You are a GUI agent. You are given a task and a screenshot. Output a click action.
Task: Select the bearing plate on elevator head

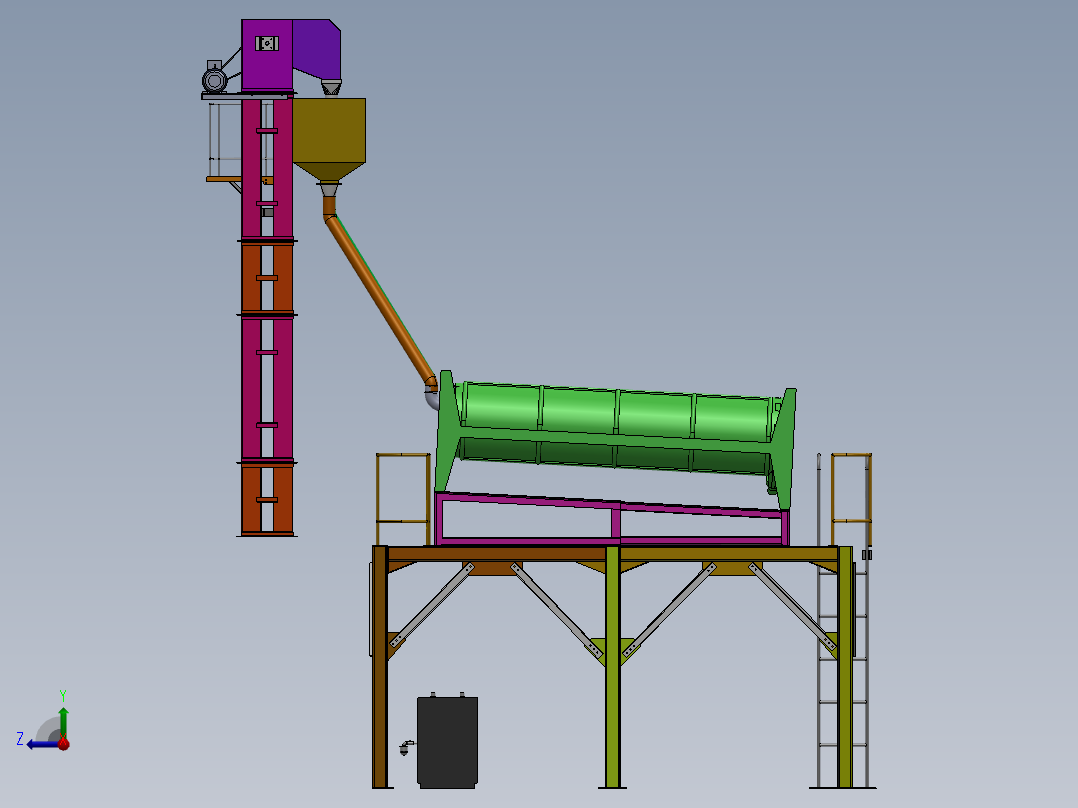(x=267, y=43)
